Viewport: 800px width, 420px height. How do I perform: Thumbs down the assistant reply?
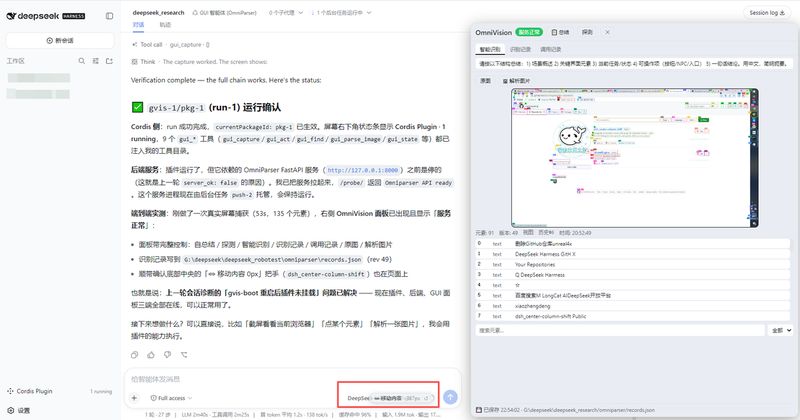pos(167,355)
